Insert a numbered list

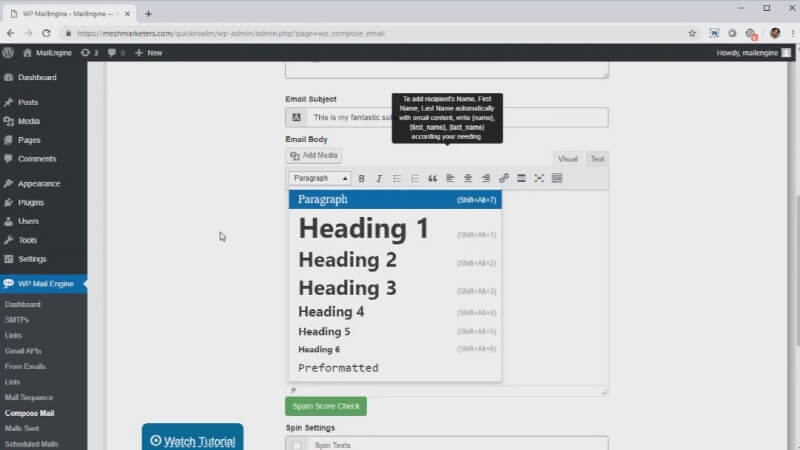point(414,179)
